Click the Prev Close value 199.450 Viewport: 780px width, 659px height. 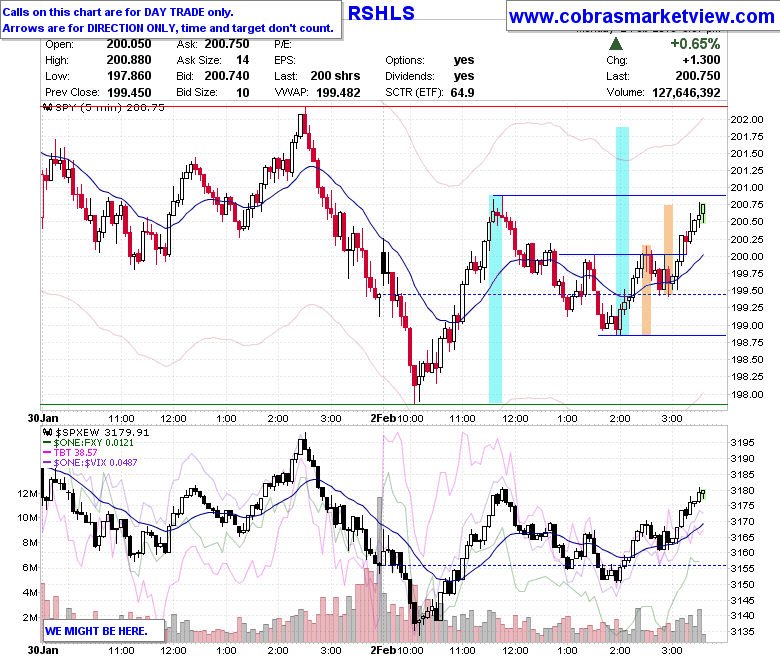(x=129, y=92)
